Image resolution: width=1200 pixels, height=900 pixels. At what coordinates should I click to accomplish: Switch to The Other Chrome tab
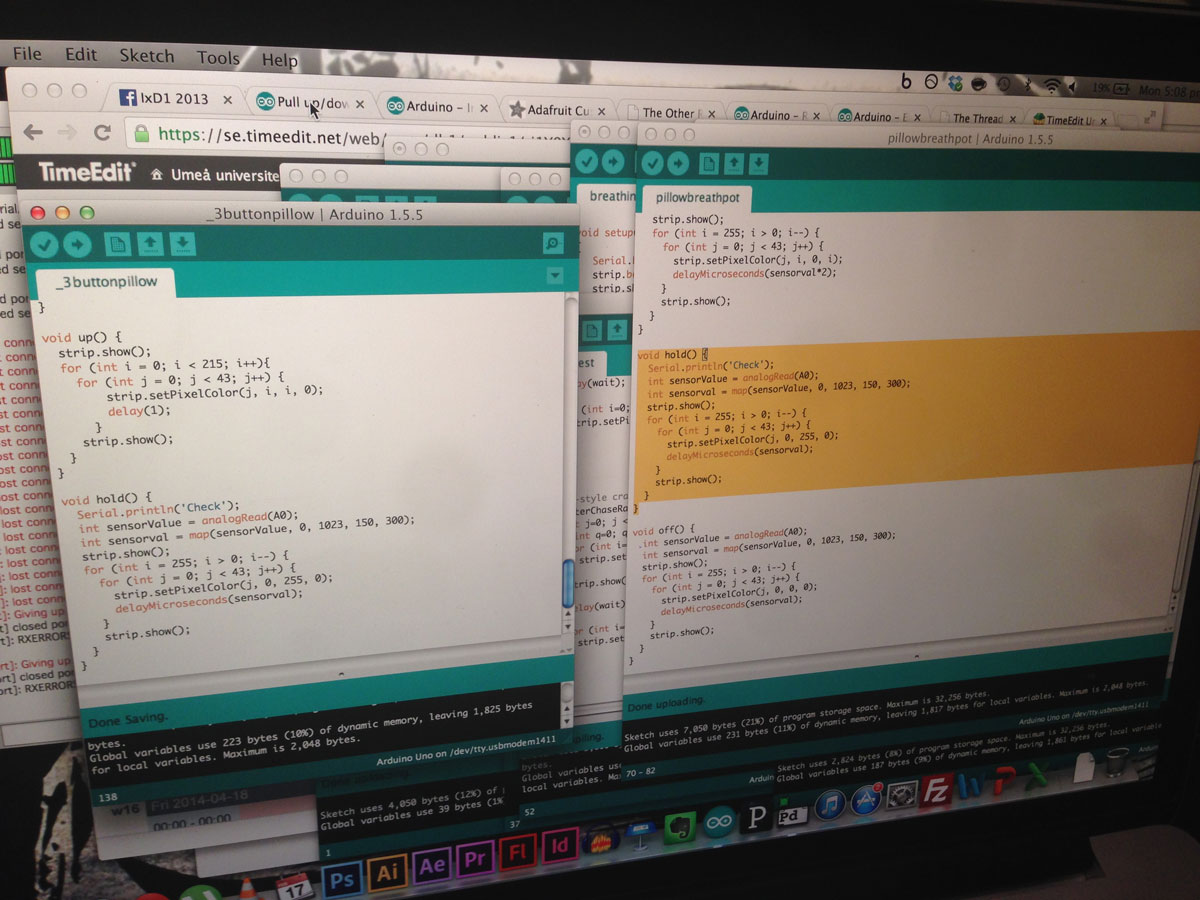[673, 113]
